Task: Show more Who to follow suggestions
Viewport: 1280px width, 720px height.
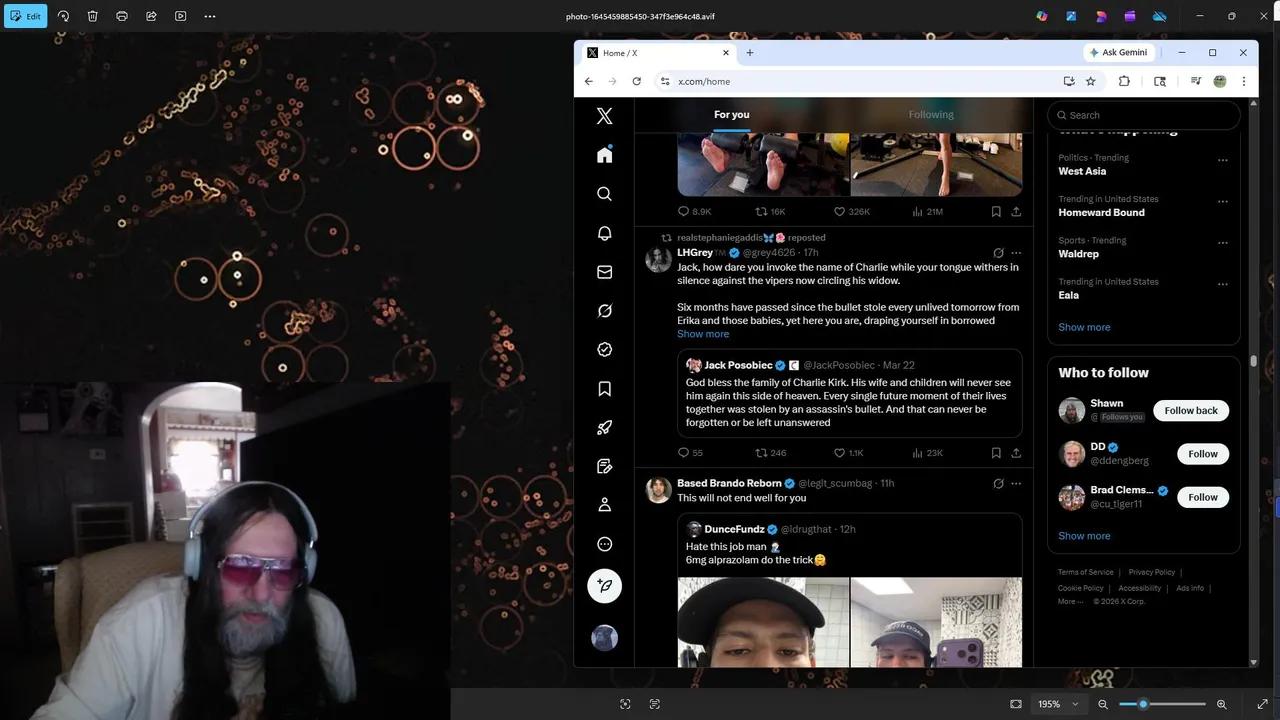Action: click(x=1084, y=536)
